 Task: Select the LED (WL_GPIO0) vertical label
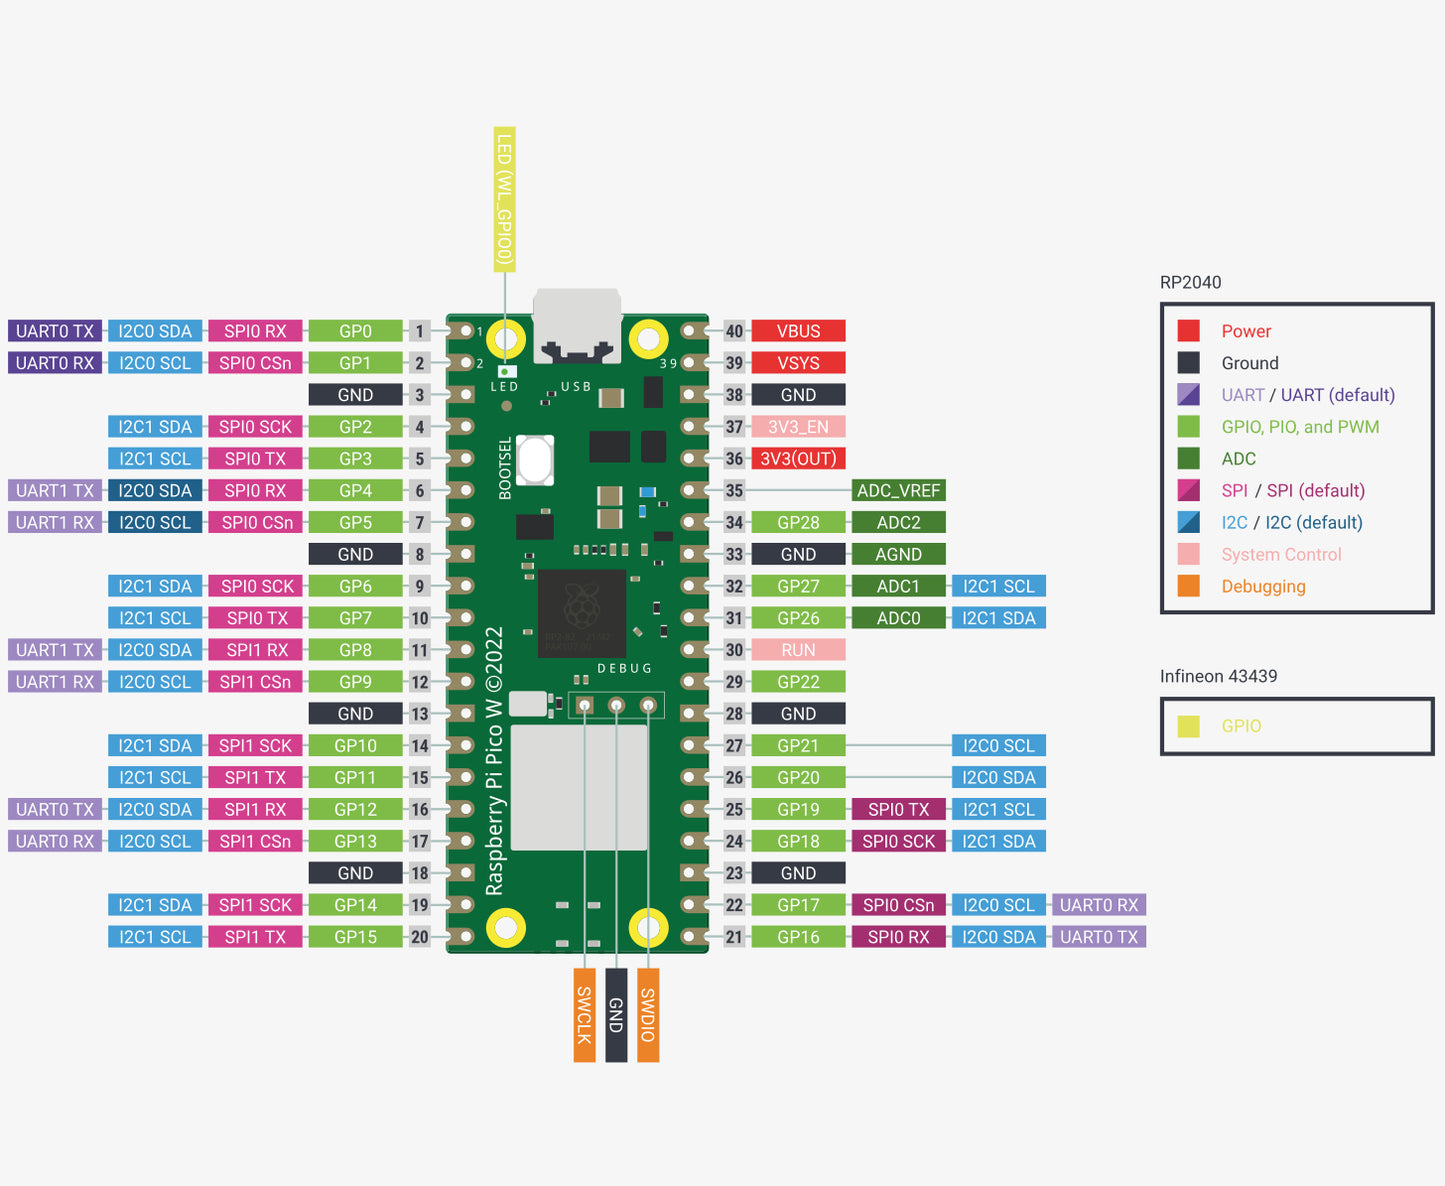(504, 200)
